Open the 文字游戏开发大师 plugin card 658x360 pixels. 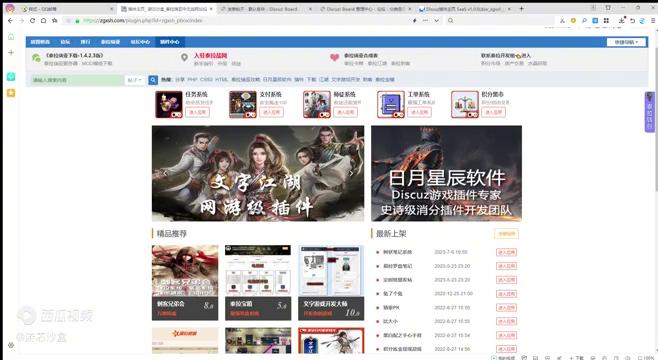[x=331, y=283]
